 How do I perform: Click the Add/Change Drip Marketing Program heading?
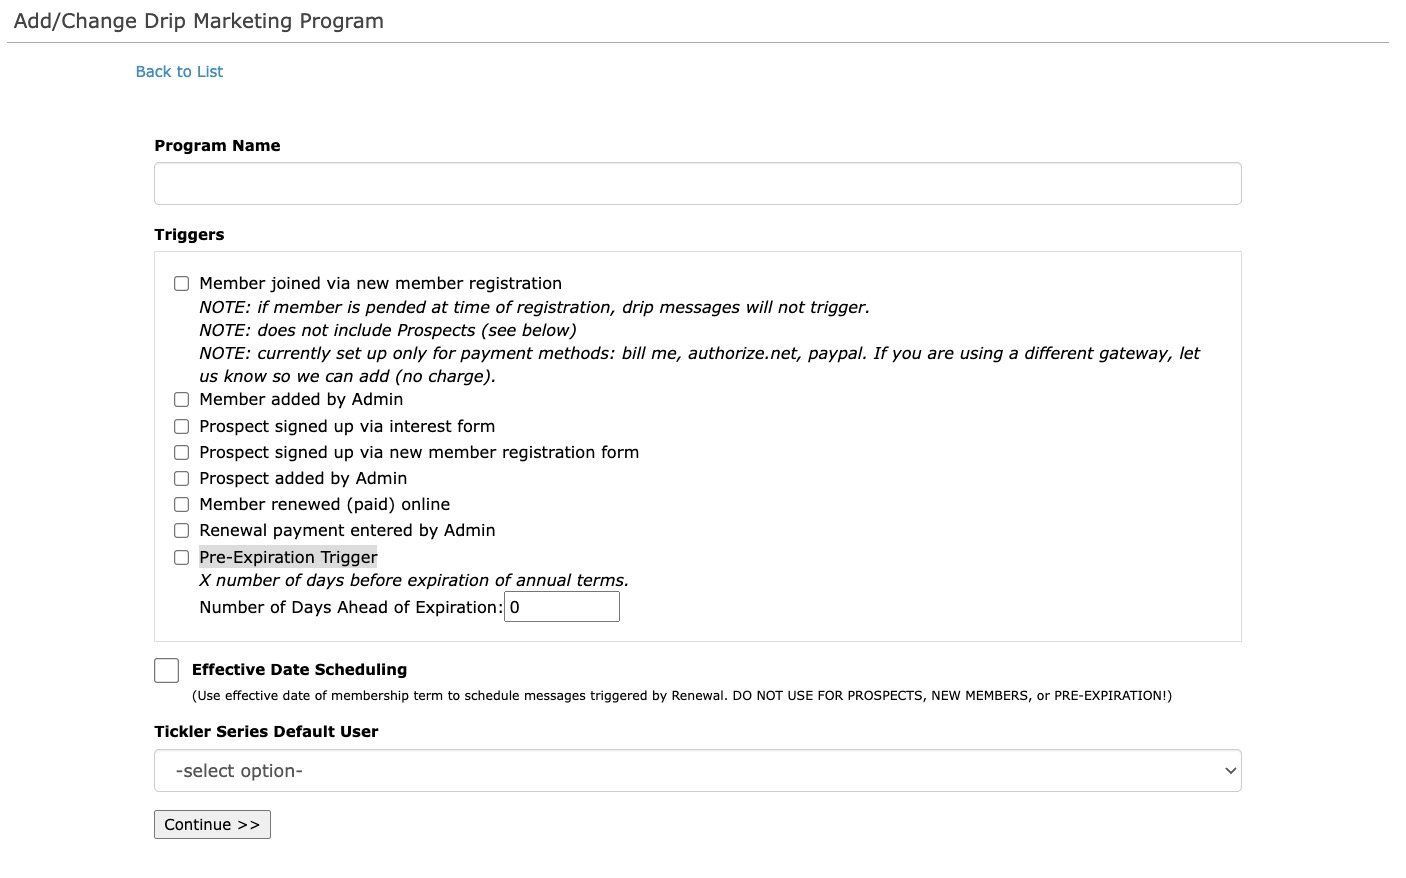coord(196,20)
